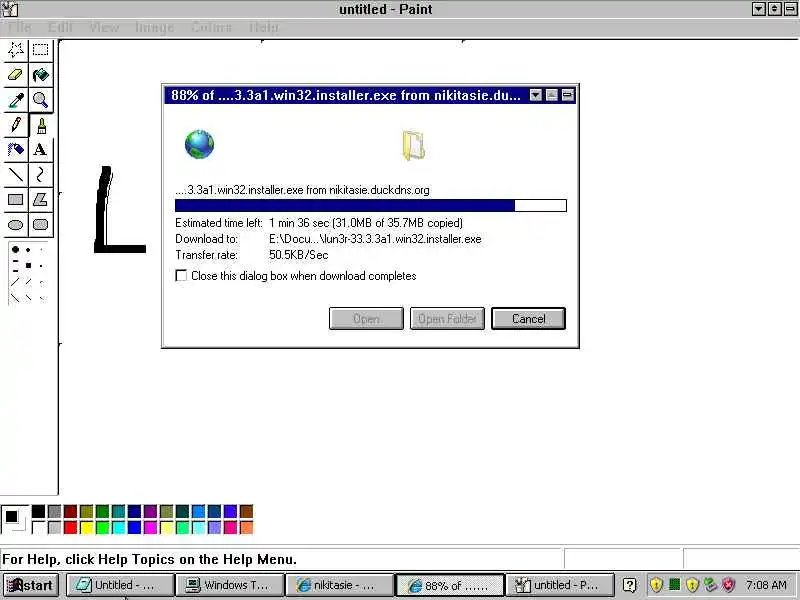The height and width of the screenshot is (600, 800).
Task: Select the olive color swatch
Action: click(x=86, y=511)
